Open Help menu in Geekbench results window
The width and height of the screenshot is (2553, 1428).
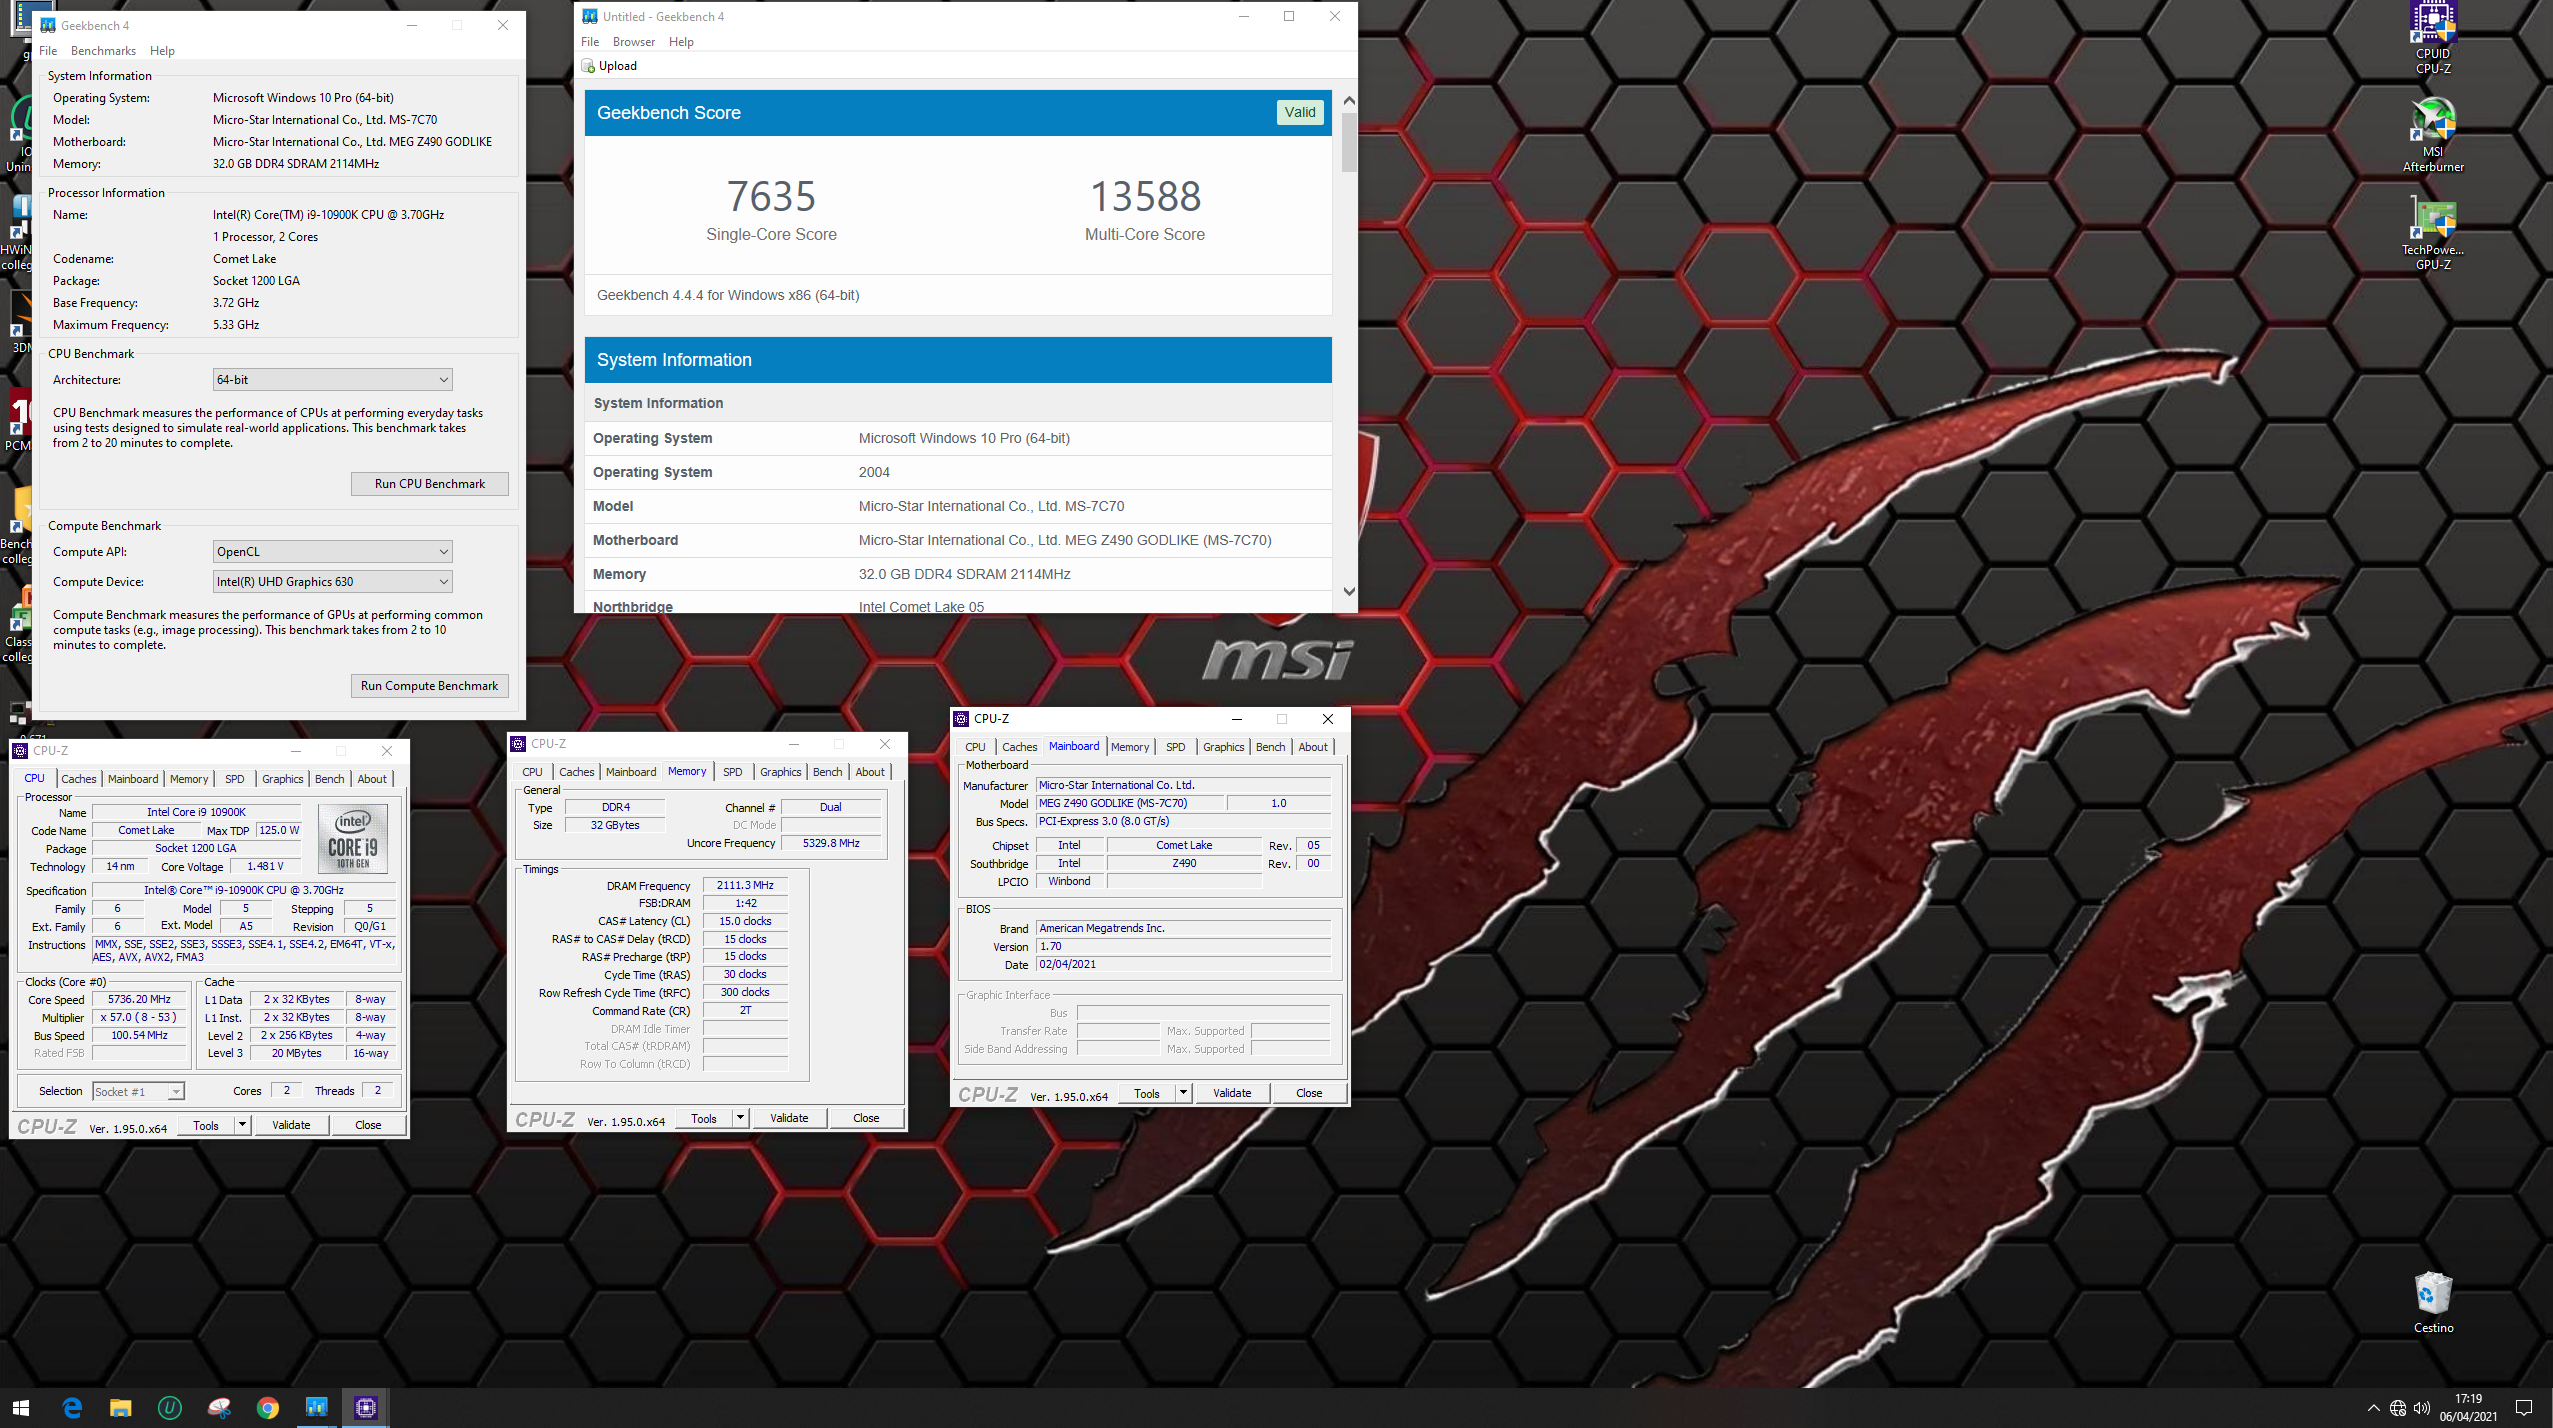click(x=681, y=42)
